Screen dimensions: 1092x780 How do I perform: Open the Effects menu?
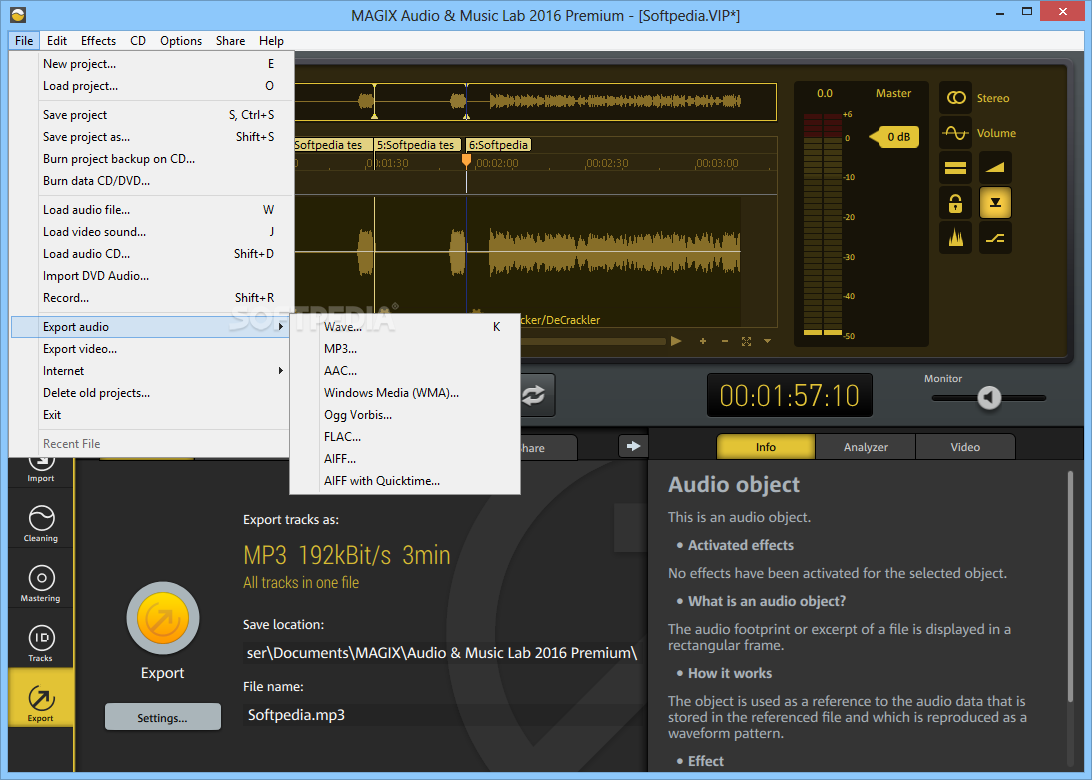coord(98,40)
